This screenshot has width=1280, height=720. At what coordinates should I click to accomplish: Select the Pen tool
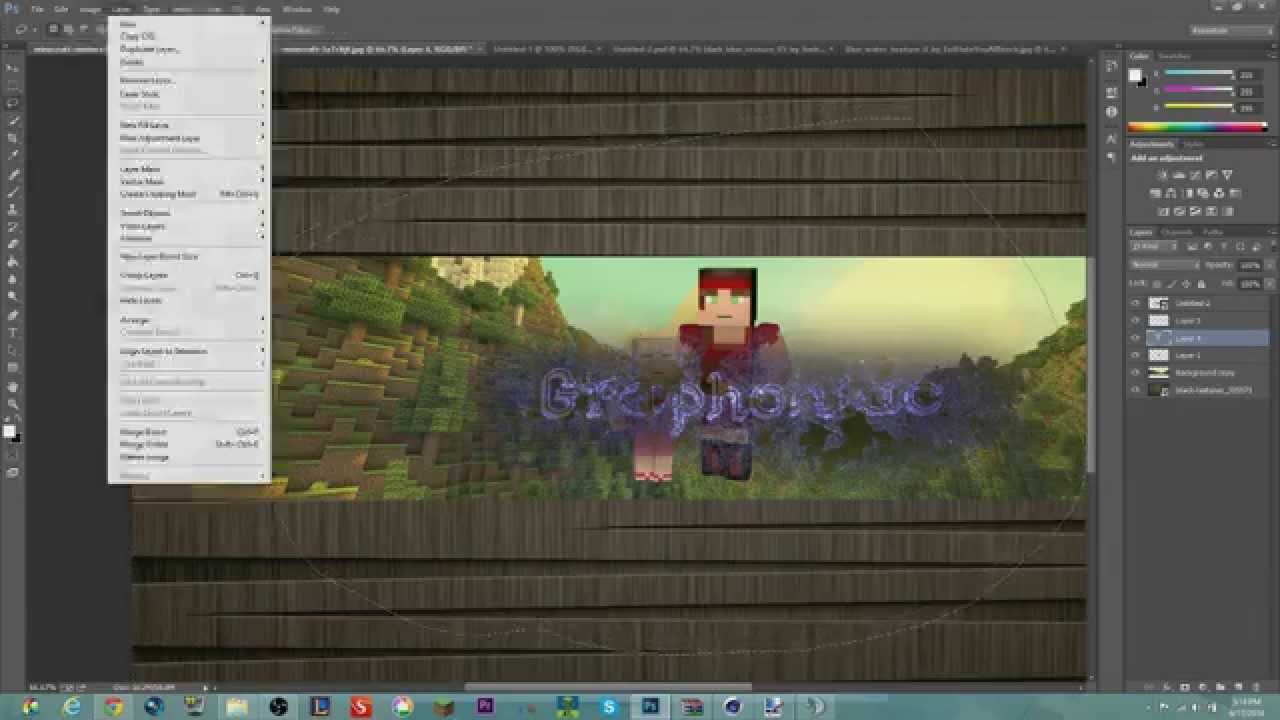(13, 314)
